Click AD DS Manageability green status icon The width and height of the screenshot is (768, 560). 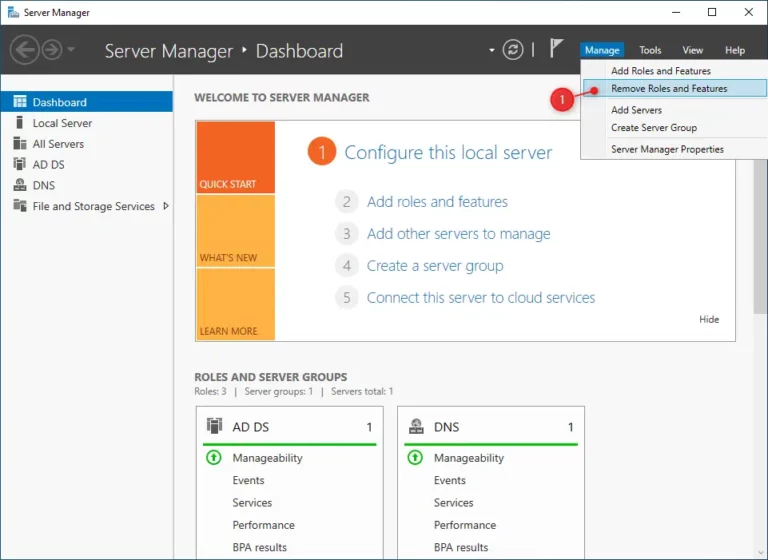214,458
